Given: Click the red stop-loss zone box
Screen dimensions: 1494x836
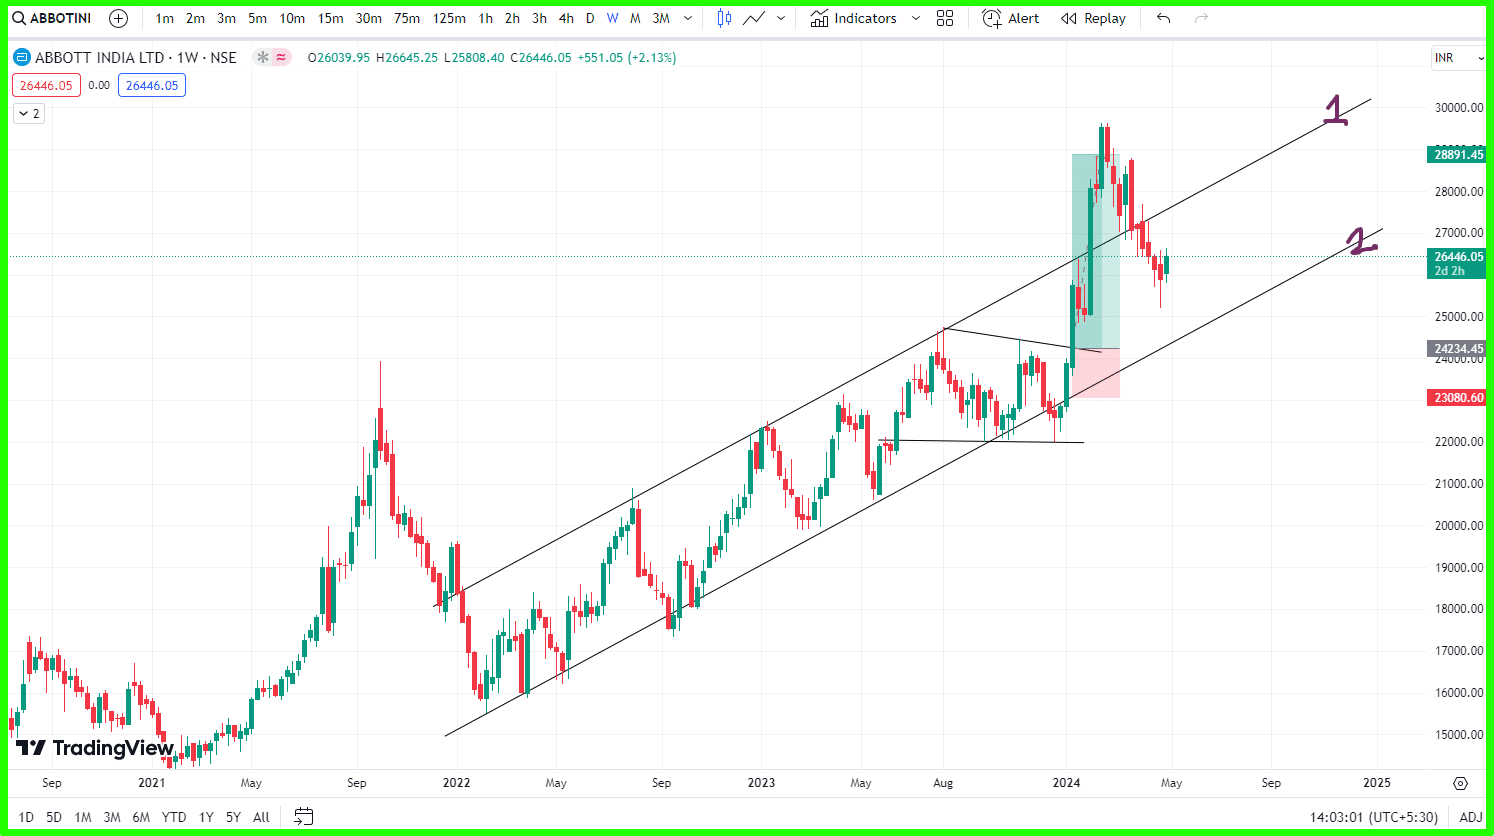Looking at the screenshot, I should (1095, 373).
